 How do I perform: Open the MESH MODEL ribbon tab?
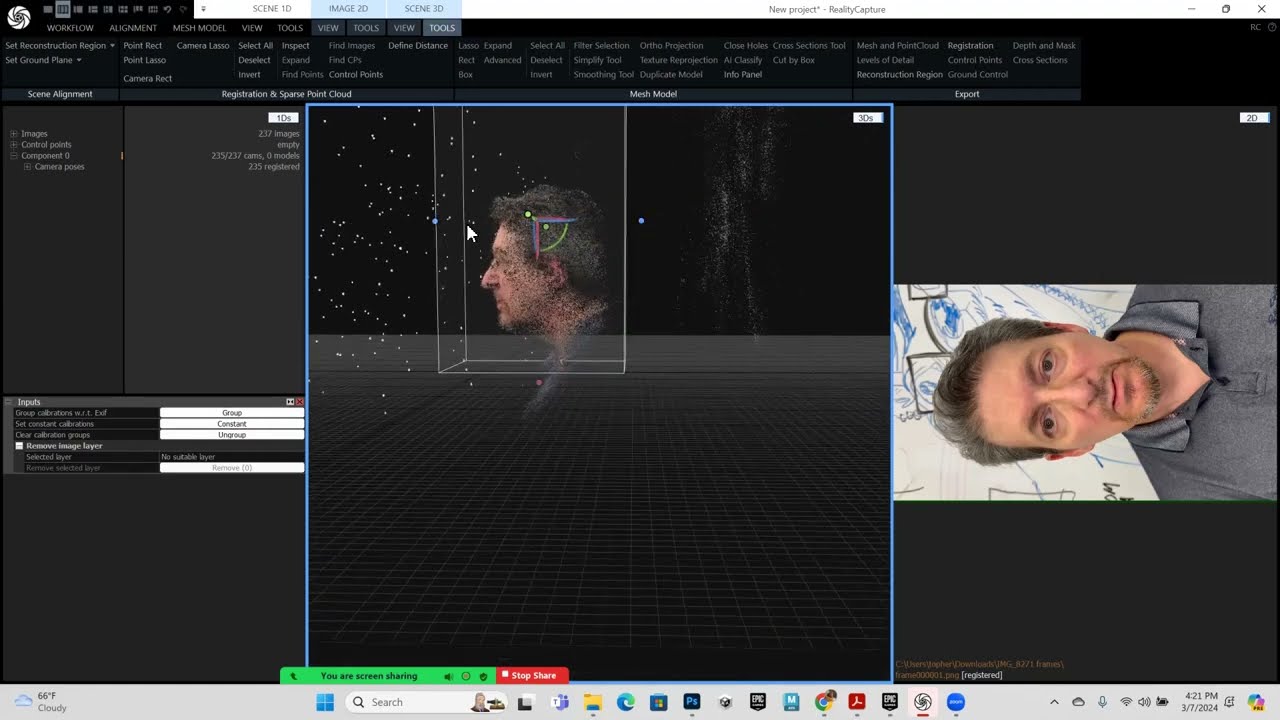[199, 28]
